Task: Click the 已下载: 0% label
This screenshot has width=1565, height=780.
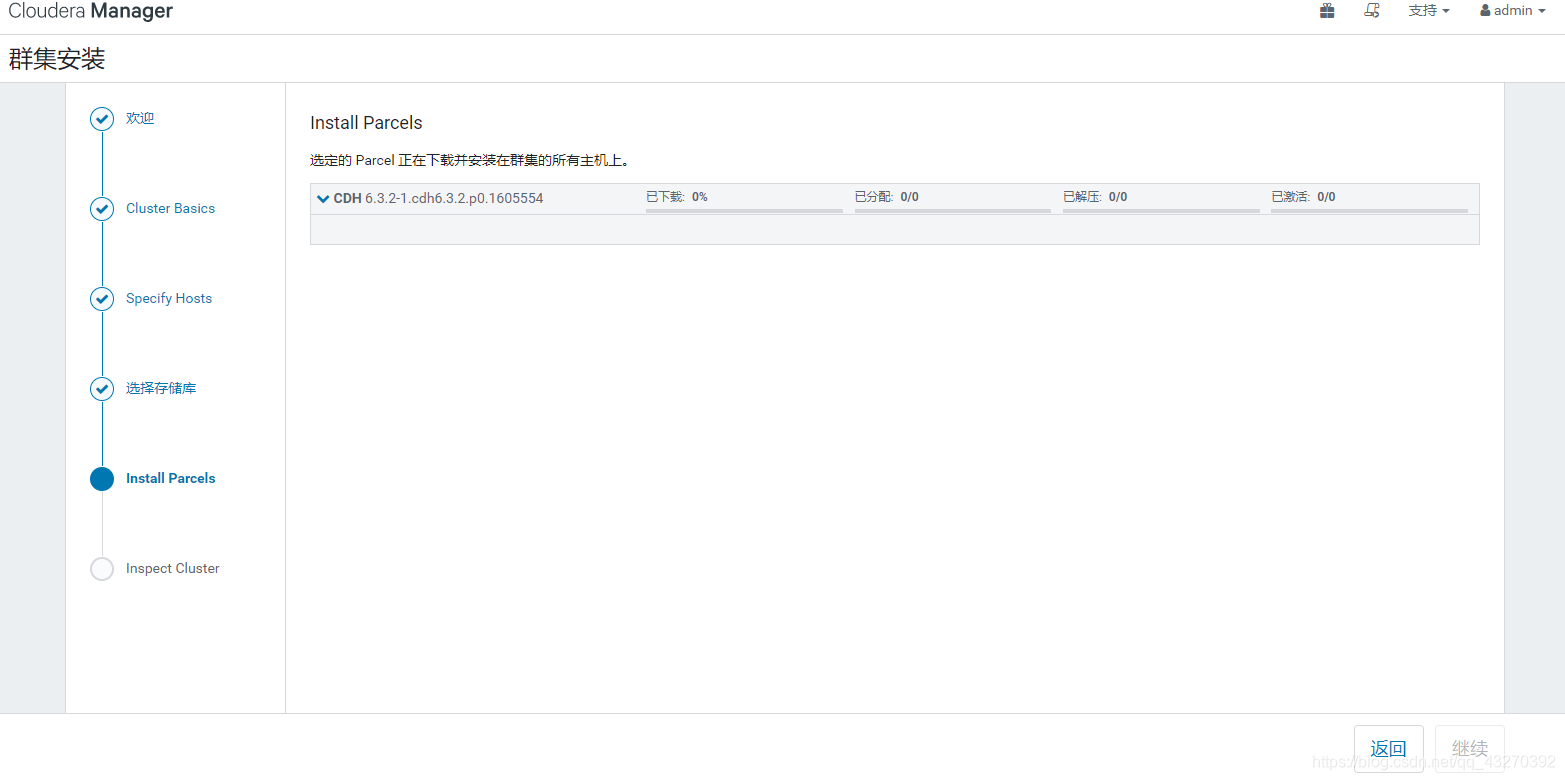Action: [x=677, y=197]
